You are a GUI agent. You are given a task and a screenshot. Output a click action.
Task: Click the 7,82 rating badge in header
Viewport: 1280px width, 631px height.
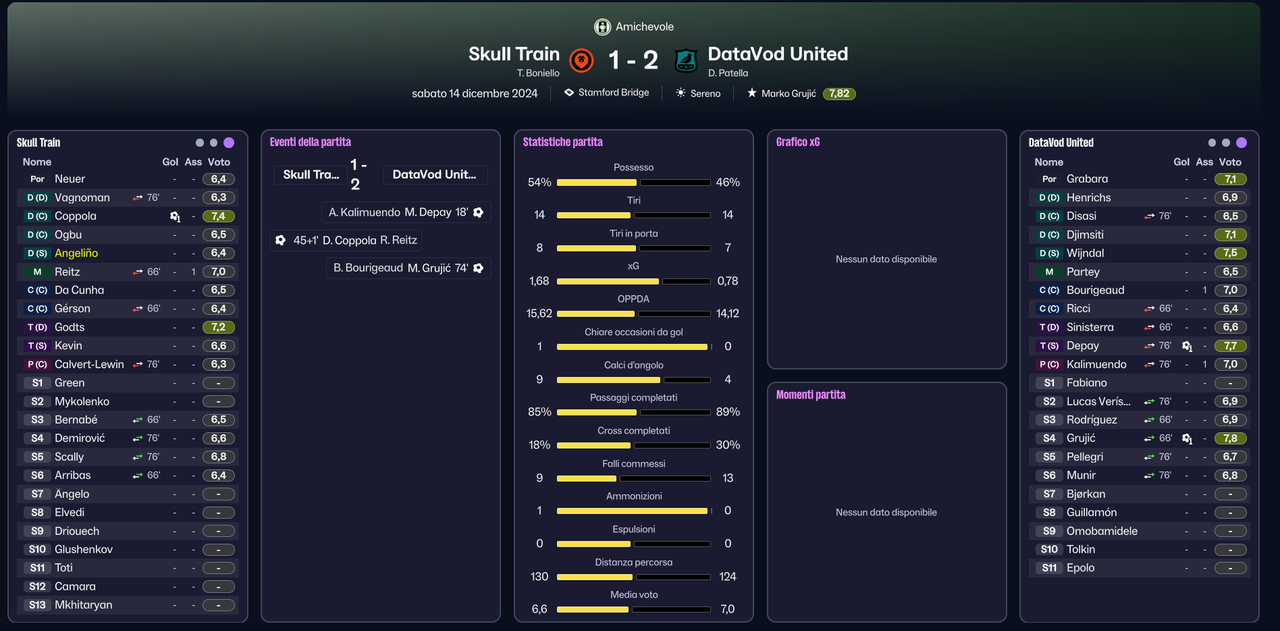[x=839, y=93]
